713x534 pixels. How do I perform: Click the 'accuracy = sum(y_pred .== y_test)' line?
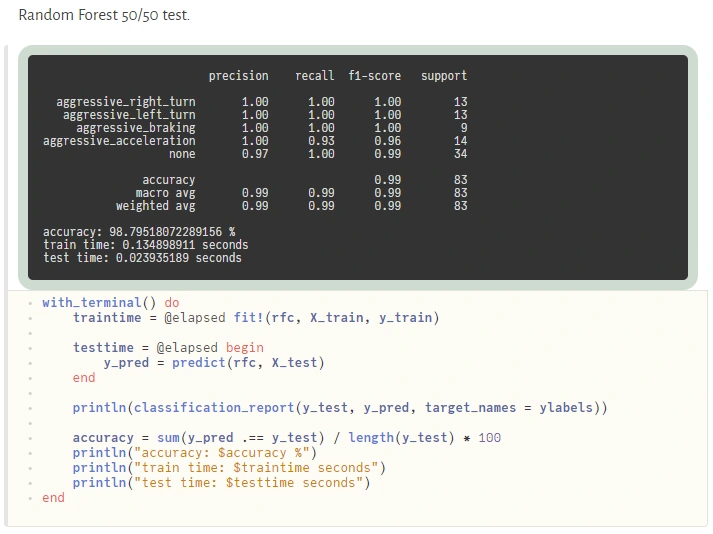coord(286,438)
